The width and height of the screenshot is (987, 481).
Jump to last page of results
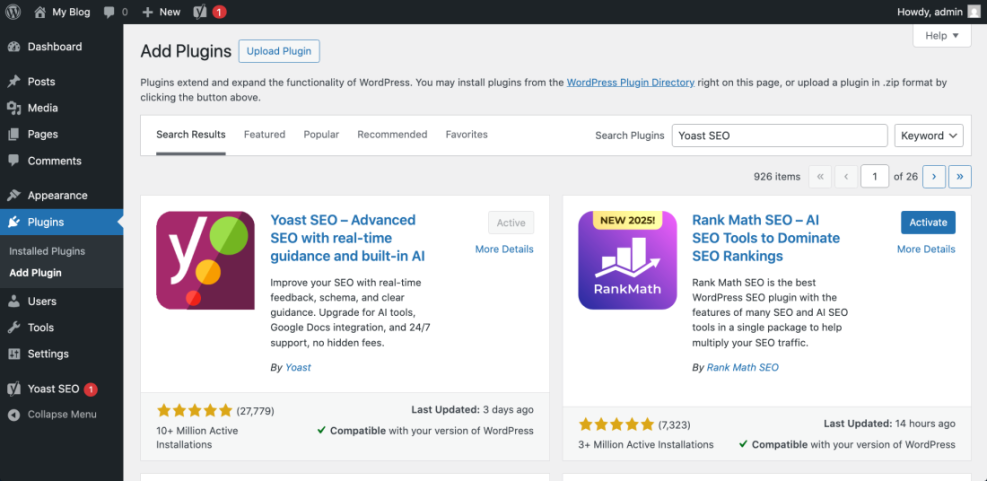[x=960, y=177]
